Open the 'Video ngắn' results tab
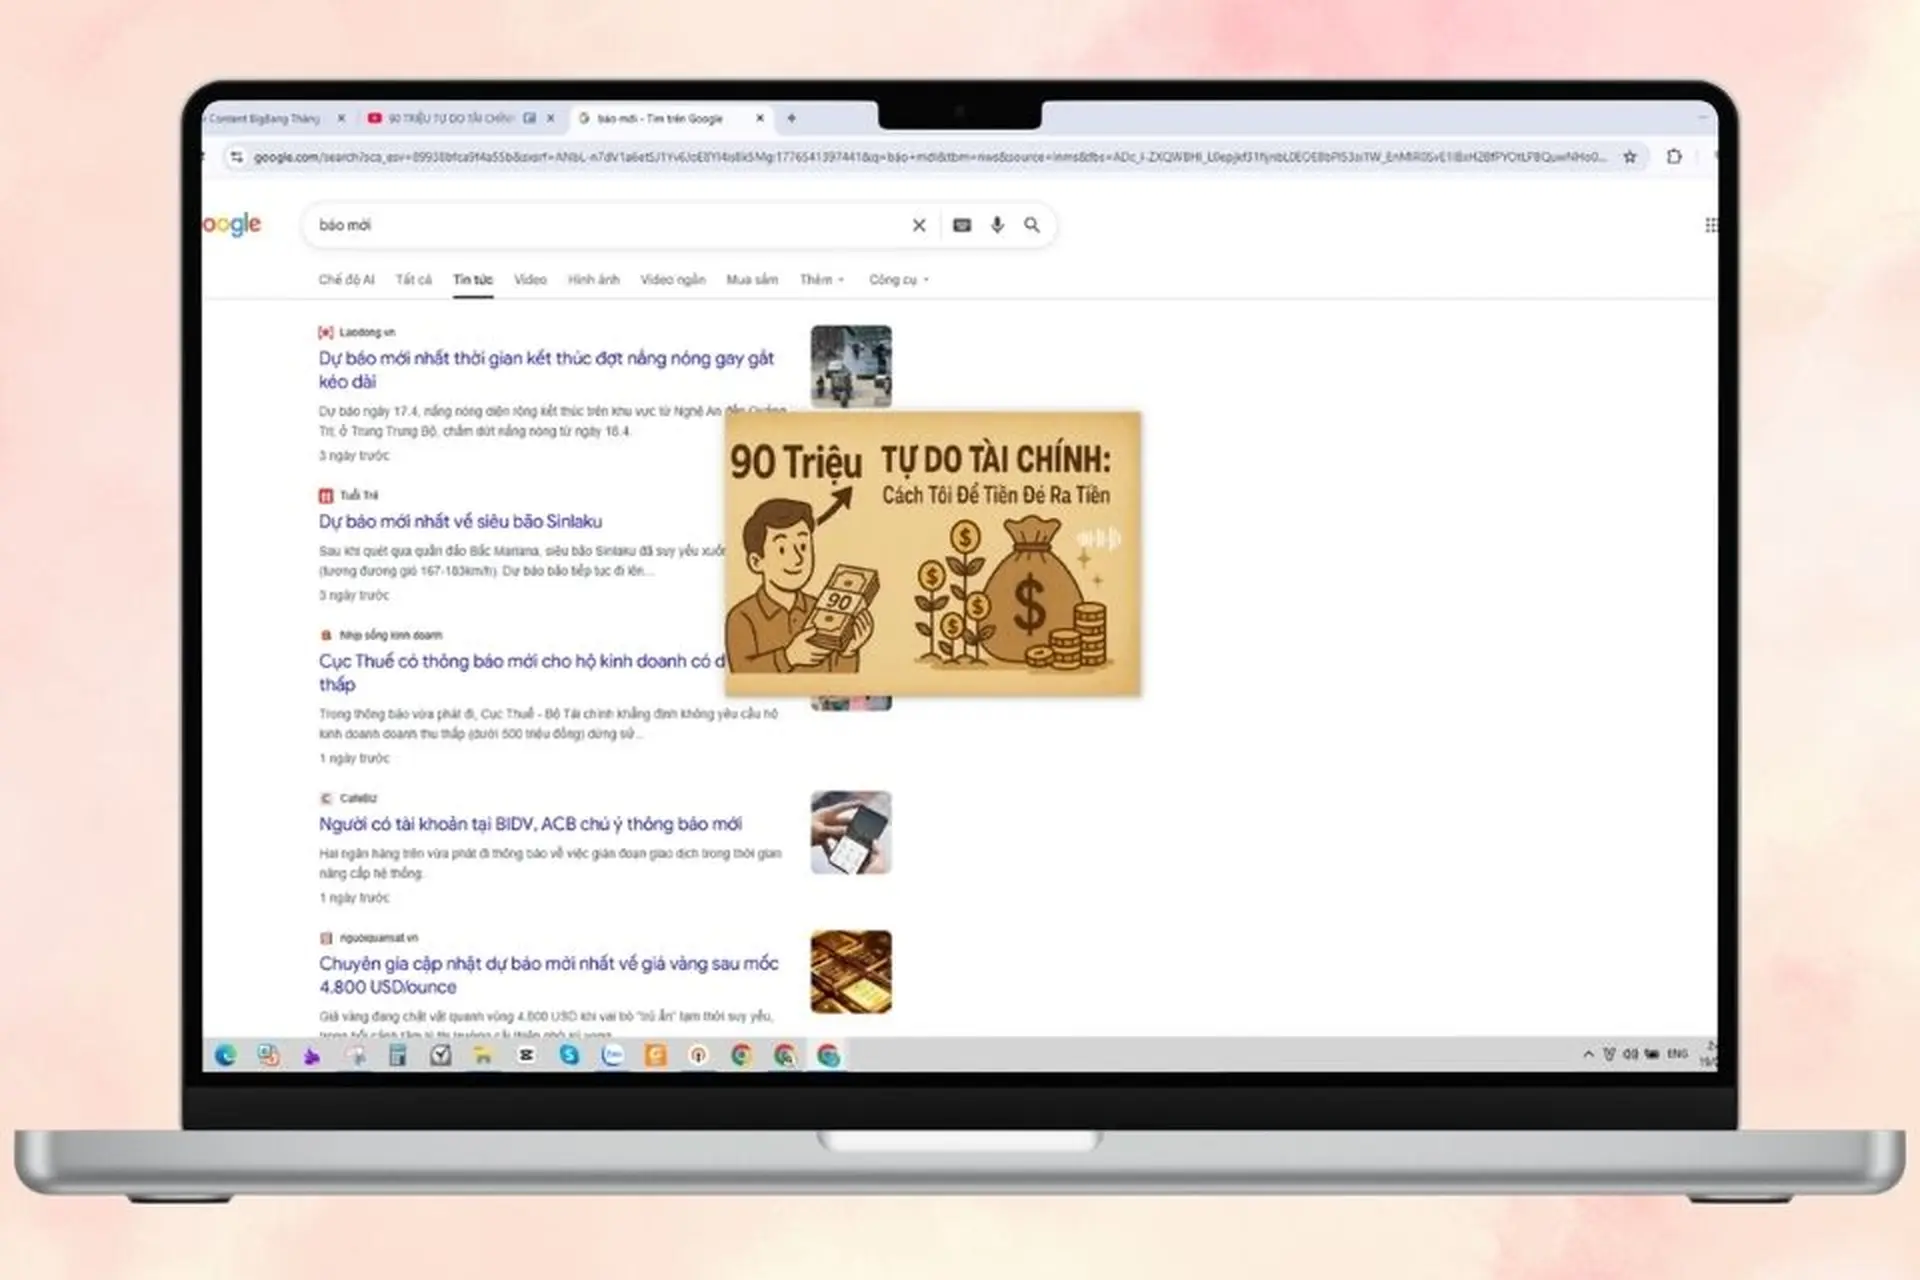1920x1280 pixels. tap(673, 280)
